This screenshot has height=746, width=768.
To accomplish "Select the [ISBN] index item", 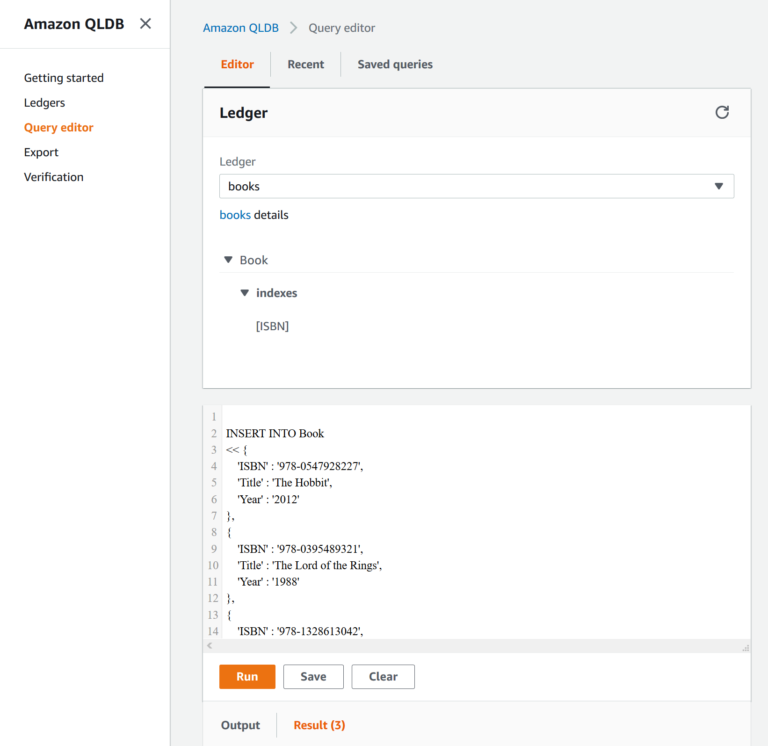I will [x=272, y=326].
